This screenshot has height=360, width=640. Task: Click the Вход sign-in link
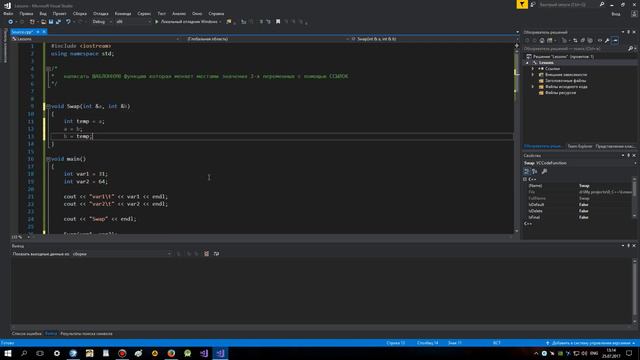click(x=616, y=13)
